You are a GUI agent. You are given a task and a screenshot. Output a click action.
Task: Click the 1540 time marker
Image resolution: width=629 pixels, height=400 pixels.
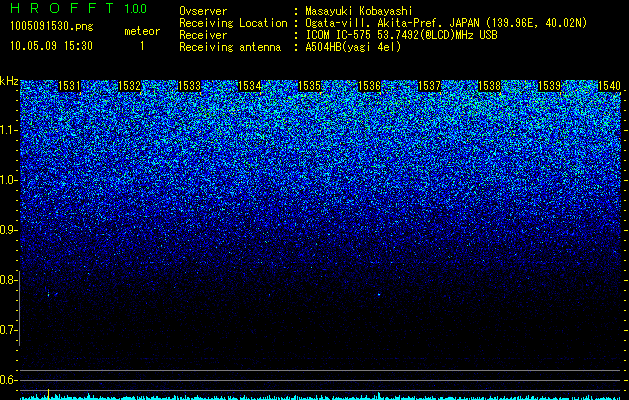pyautogui.click(x=609, y=86)
